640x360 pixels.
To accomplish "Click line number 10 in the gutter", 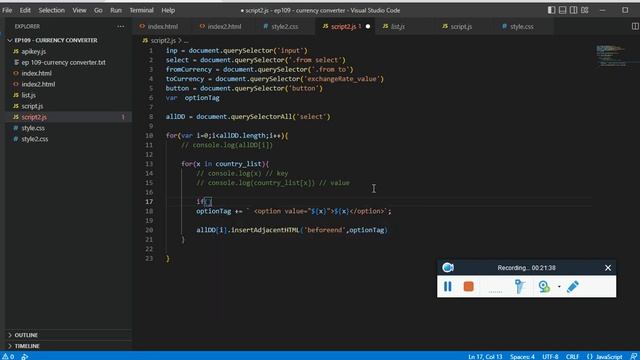I will coord(149,136).
